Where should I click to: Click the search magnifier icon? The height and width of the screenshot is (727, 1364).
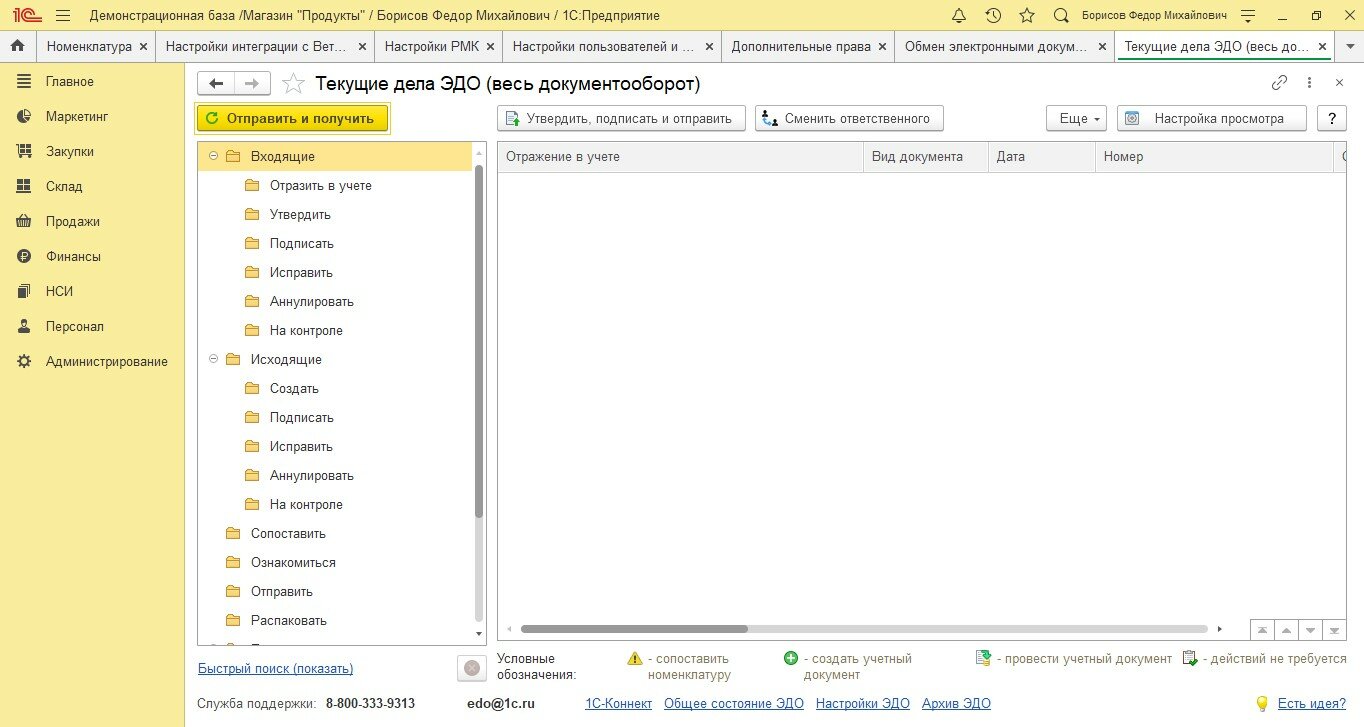click(x=1061, y=15)
